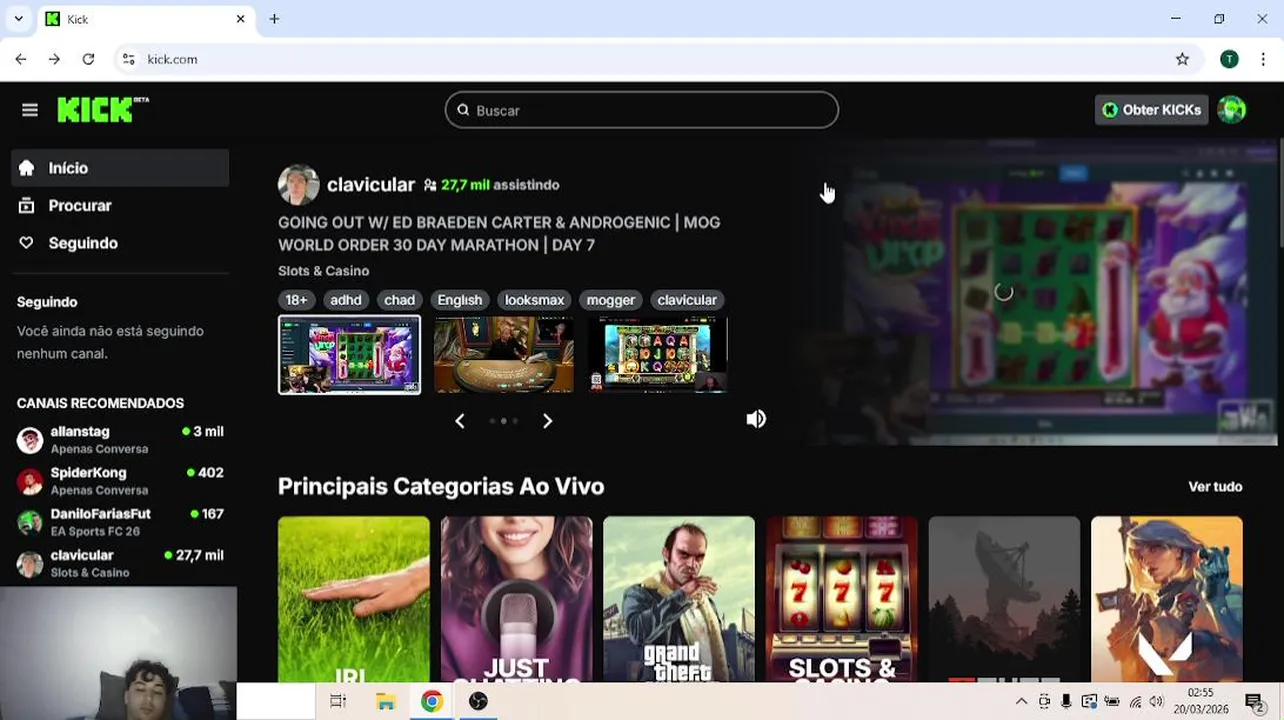Image resolution: width=1284 pixels, height=720 pixels.
Task: Open the Valorant category card
Action: [1167, 599]
